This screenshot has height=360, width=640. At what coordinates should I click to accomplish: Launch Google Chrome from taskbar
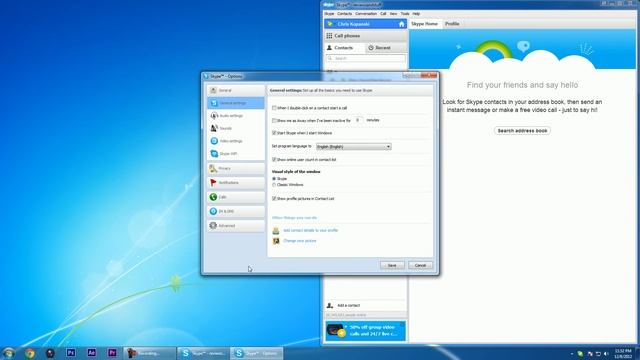30,353
